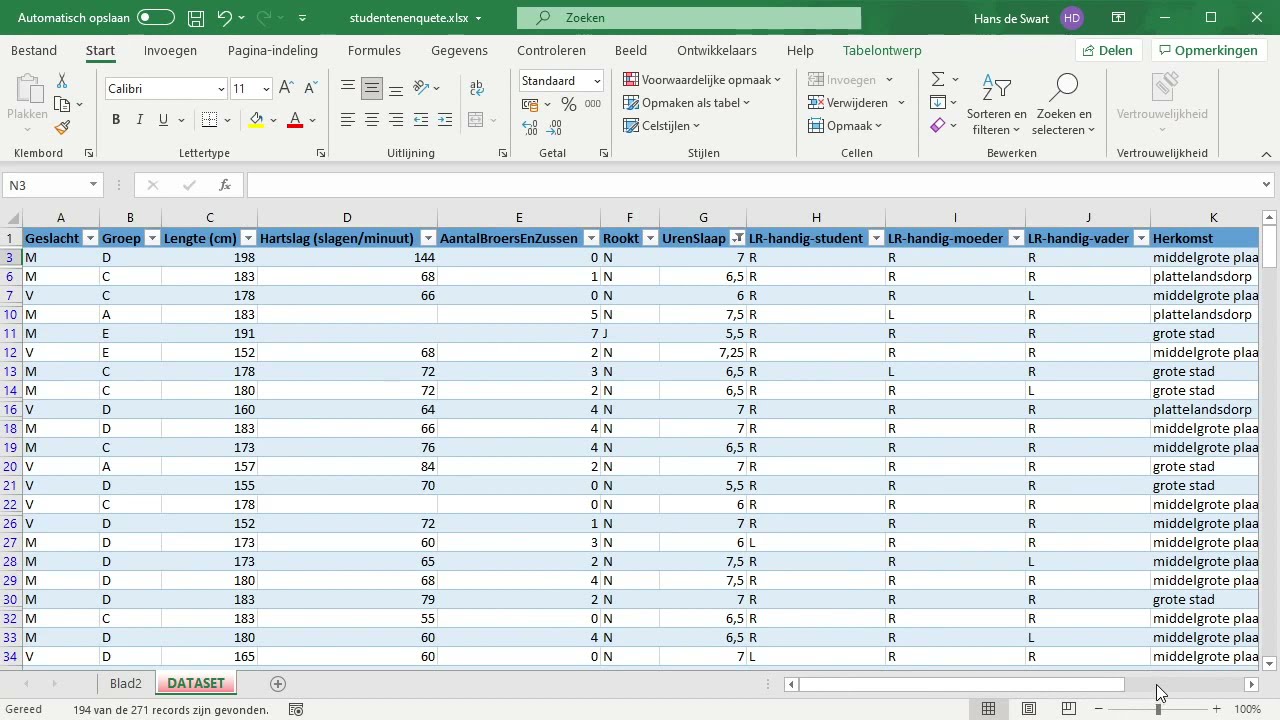Click the Percent style icon
This screenshot has height=720, width=1280.
(569, 104)
